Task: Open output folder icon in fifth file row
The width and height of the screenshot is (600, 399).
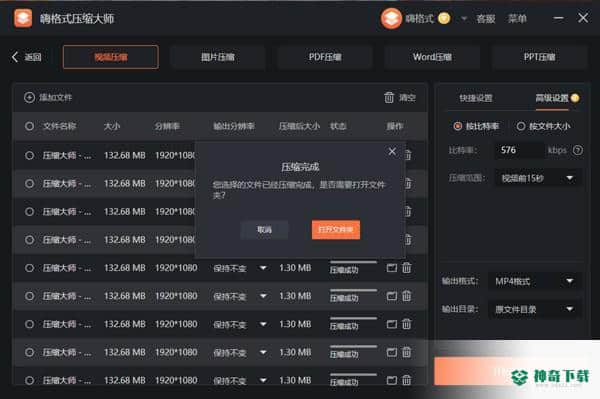Action: tap(391, 268)
